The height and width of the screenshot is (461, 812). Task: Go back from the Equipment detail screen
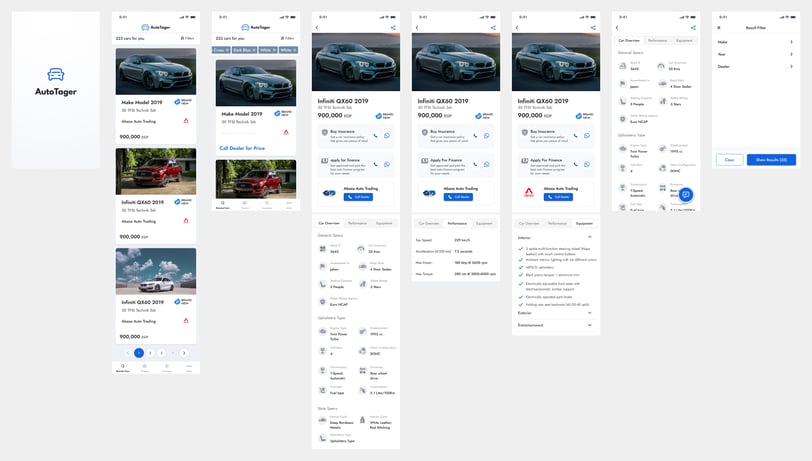[x=517, y=28]
